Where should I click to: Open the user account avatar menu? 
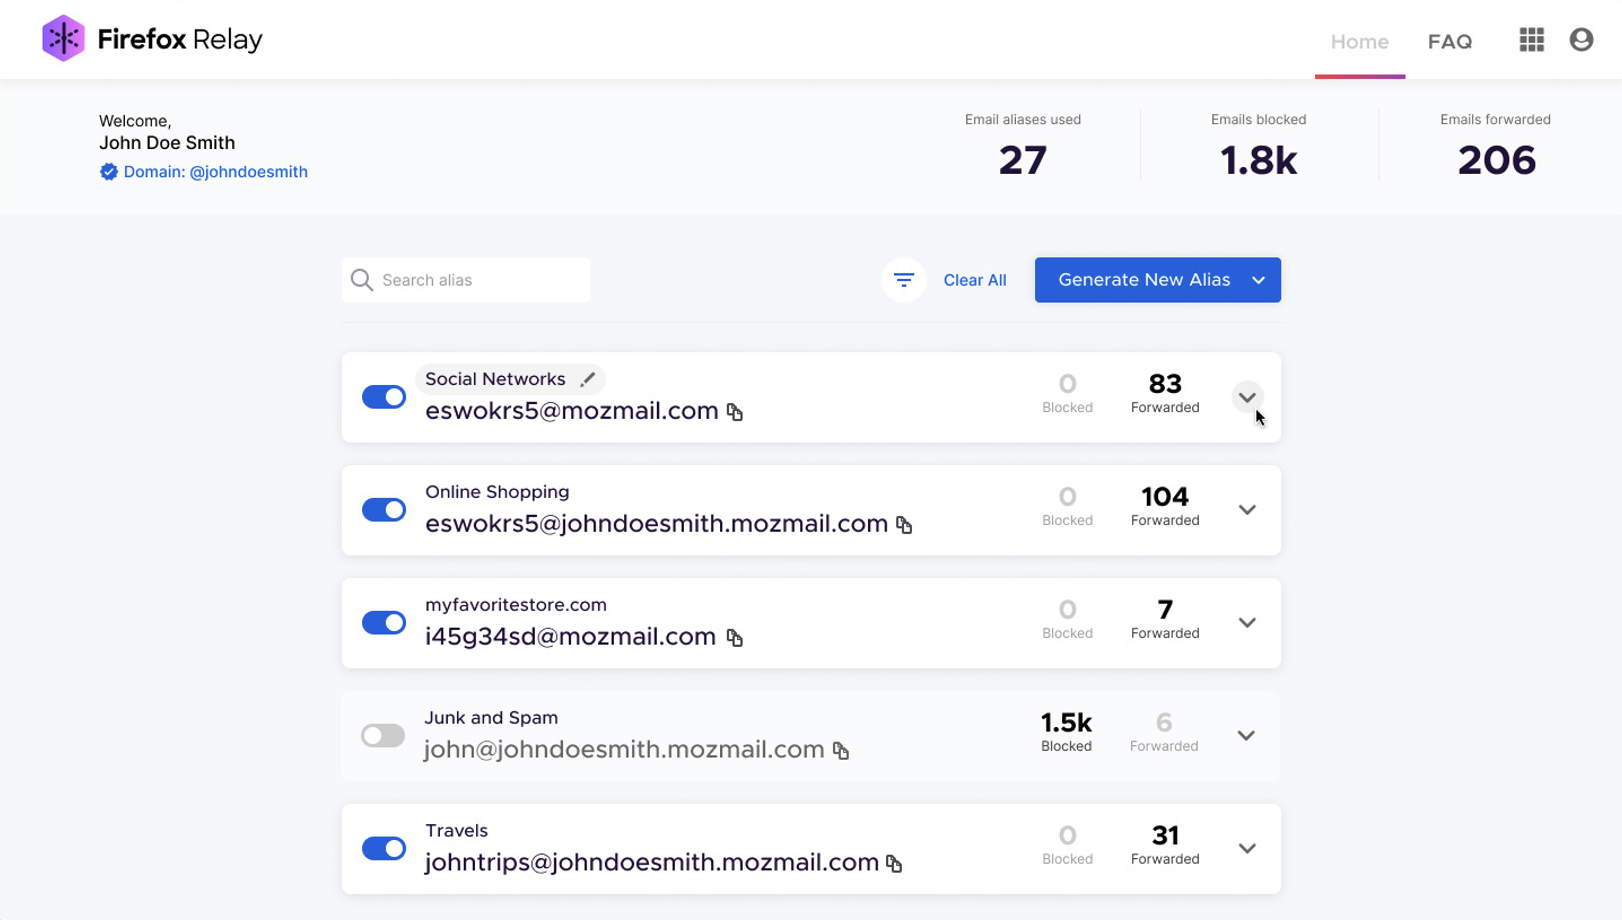coord(1581,40)
